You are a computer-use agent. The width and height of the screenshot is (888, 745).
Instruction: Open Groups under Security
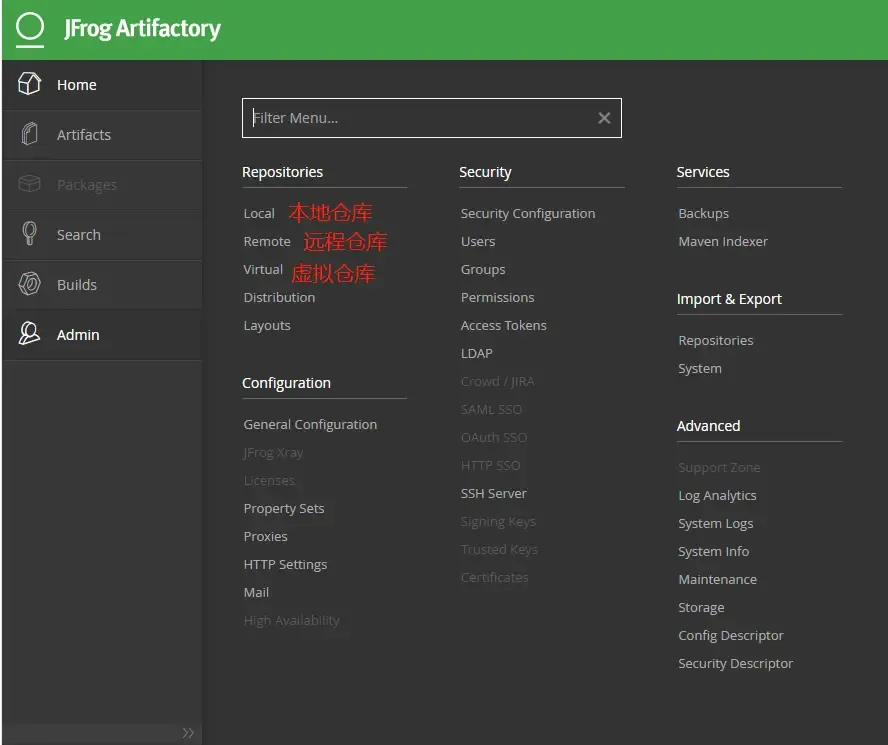[483, 270]
